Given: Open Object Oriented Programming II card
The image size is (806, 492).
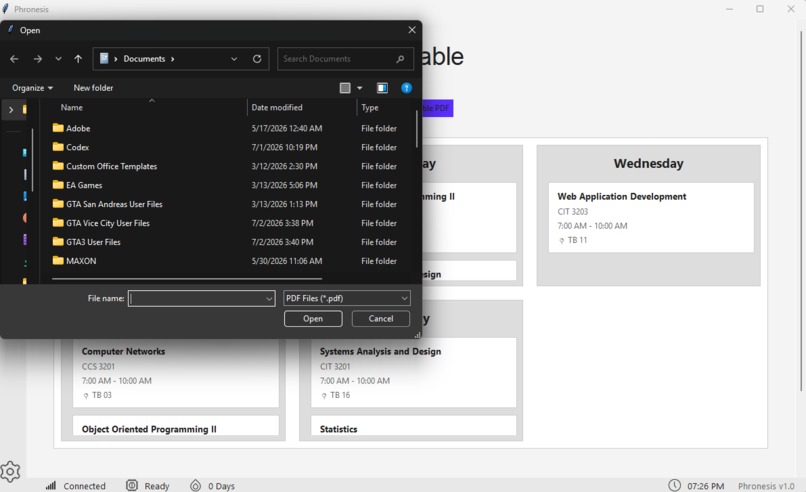Looking at the screenshot, I should click(x=176, y=426).
